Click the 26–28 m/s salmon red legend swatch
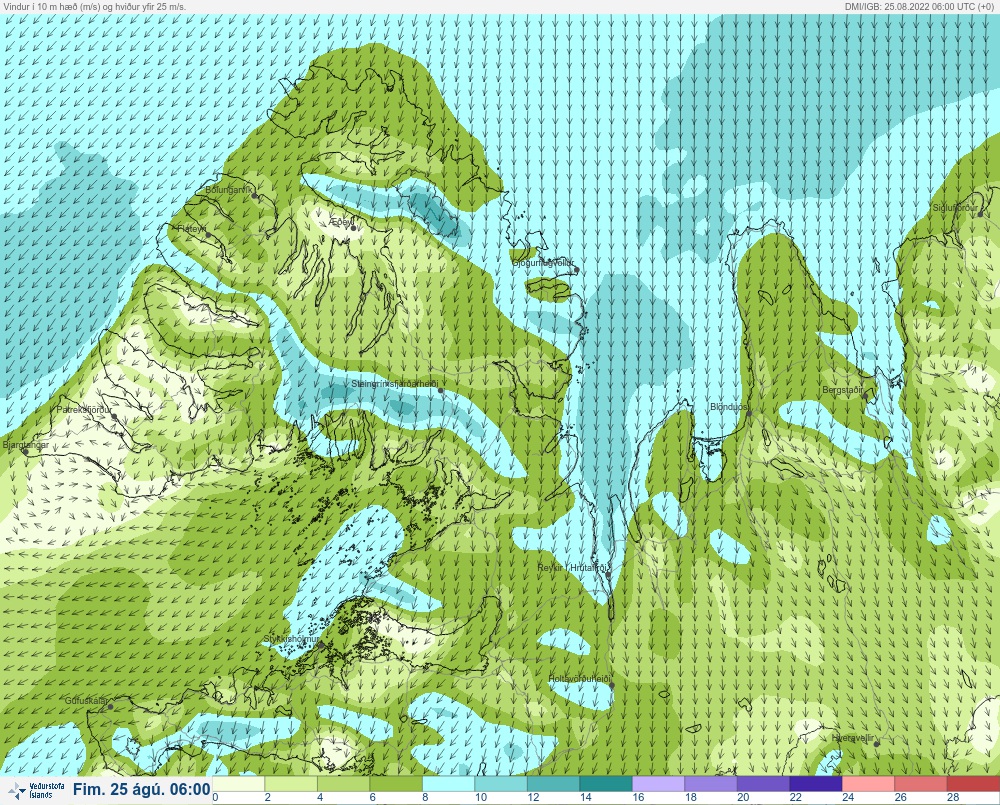 point(921,783)
